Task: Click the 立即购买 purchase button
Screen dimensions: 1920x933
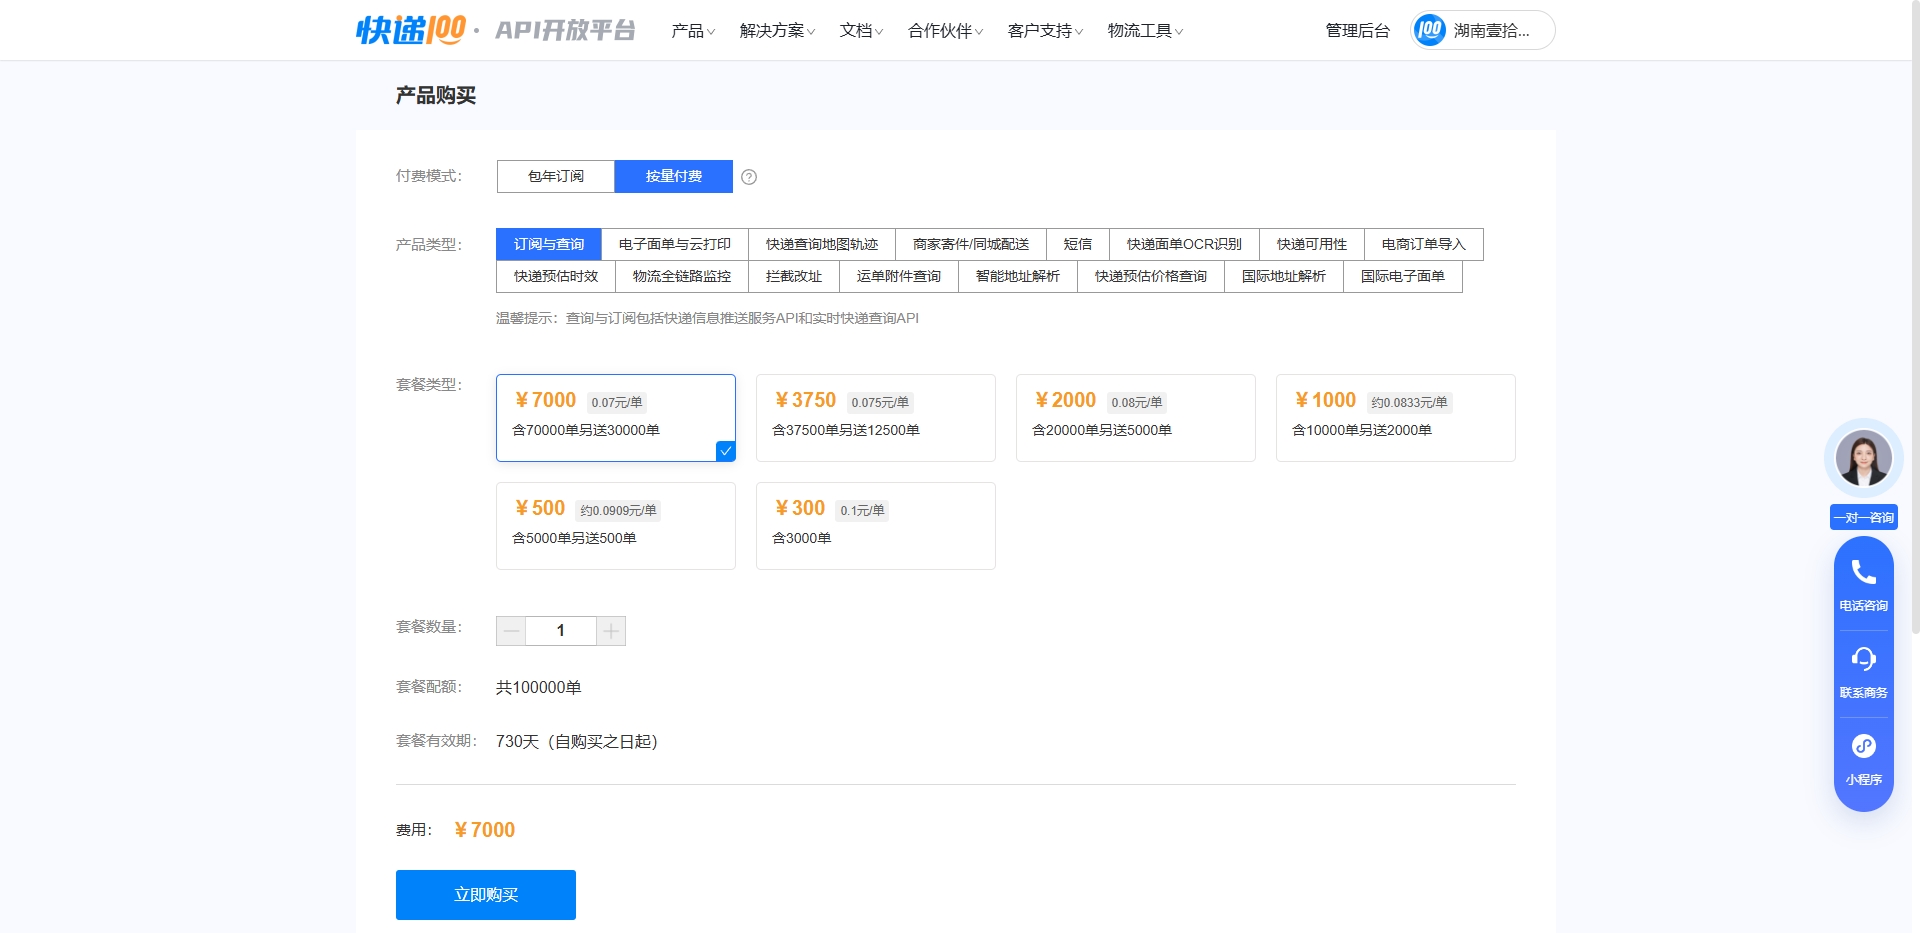Action: click(486, 894)
